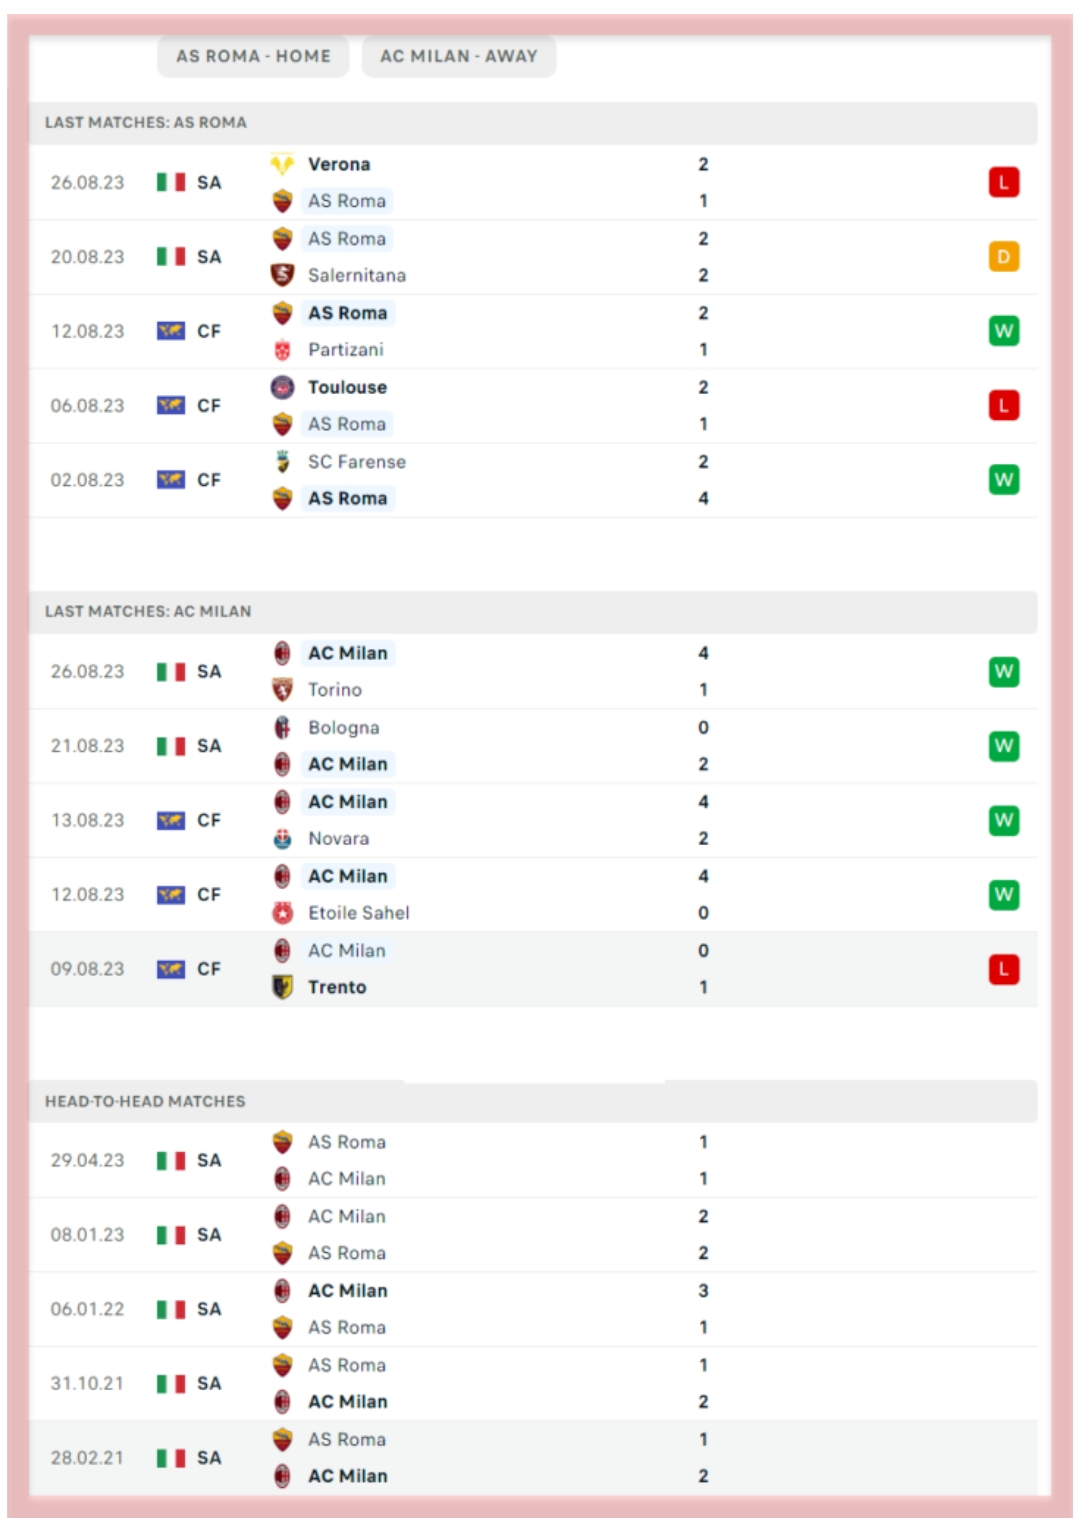Click the Toulouse club crest icon
The width and height of the screenshot is (1080, 1527).
click(x=283, y=387)
